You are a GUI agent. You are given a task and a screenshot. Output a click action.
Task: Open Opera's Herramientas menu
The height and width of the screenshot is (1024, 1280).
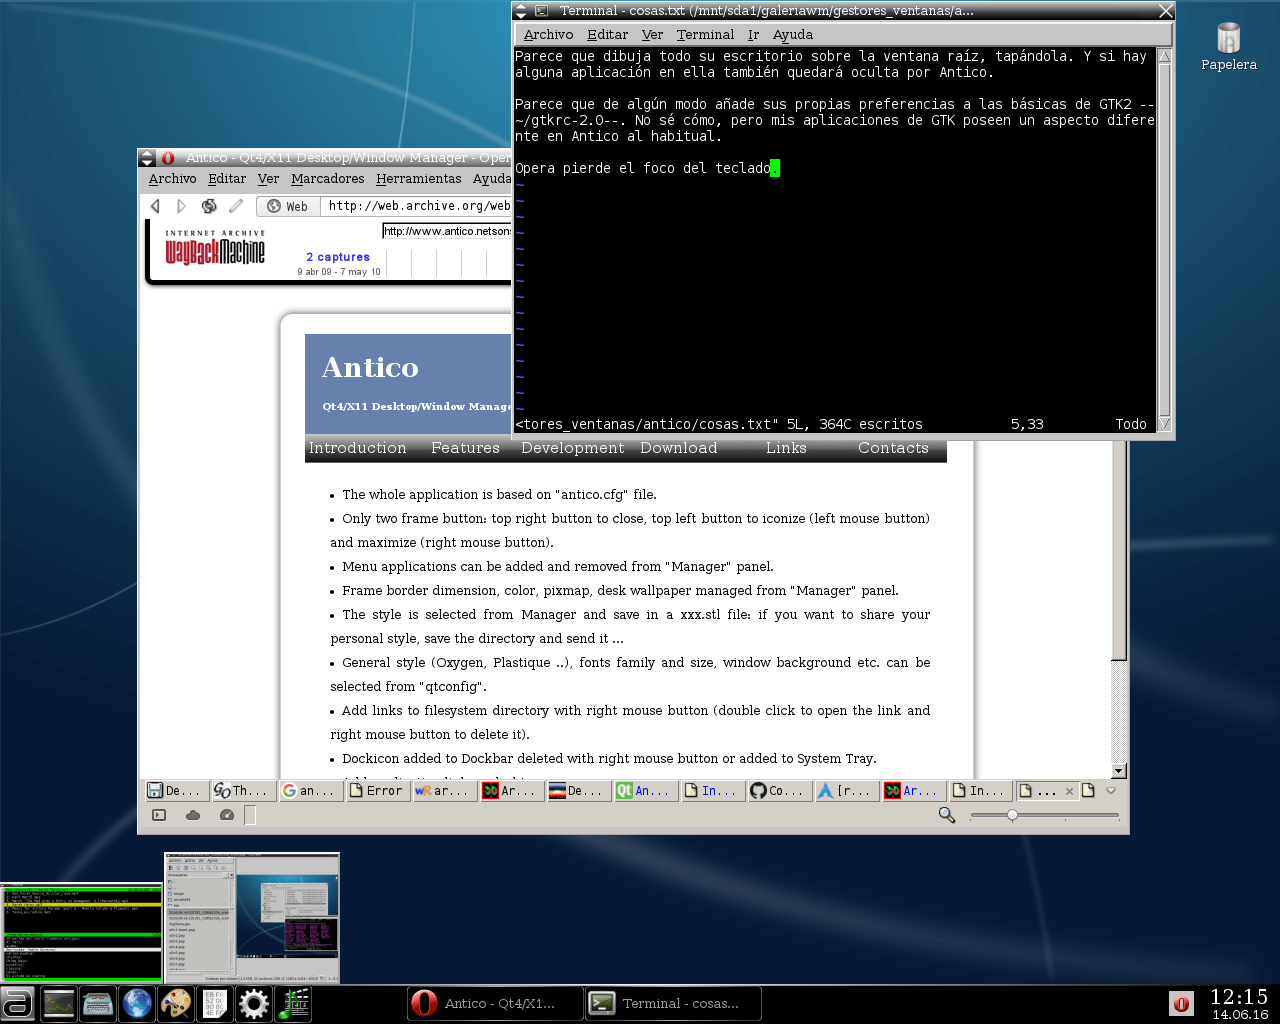click(419, 179)
